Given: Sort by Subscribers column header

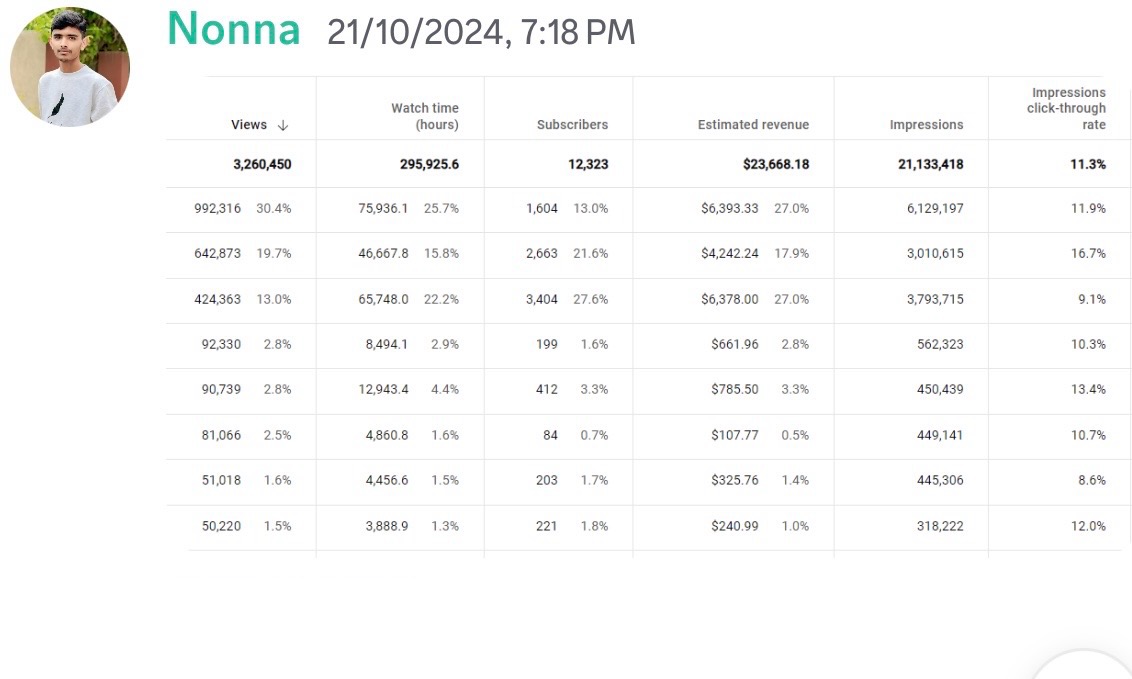Looking at the screenshot, I should [572, 125].
